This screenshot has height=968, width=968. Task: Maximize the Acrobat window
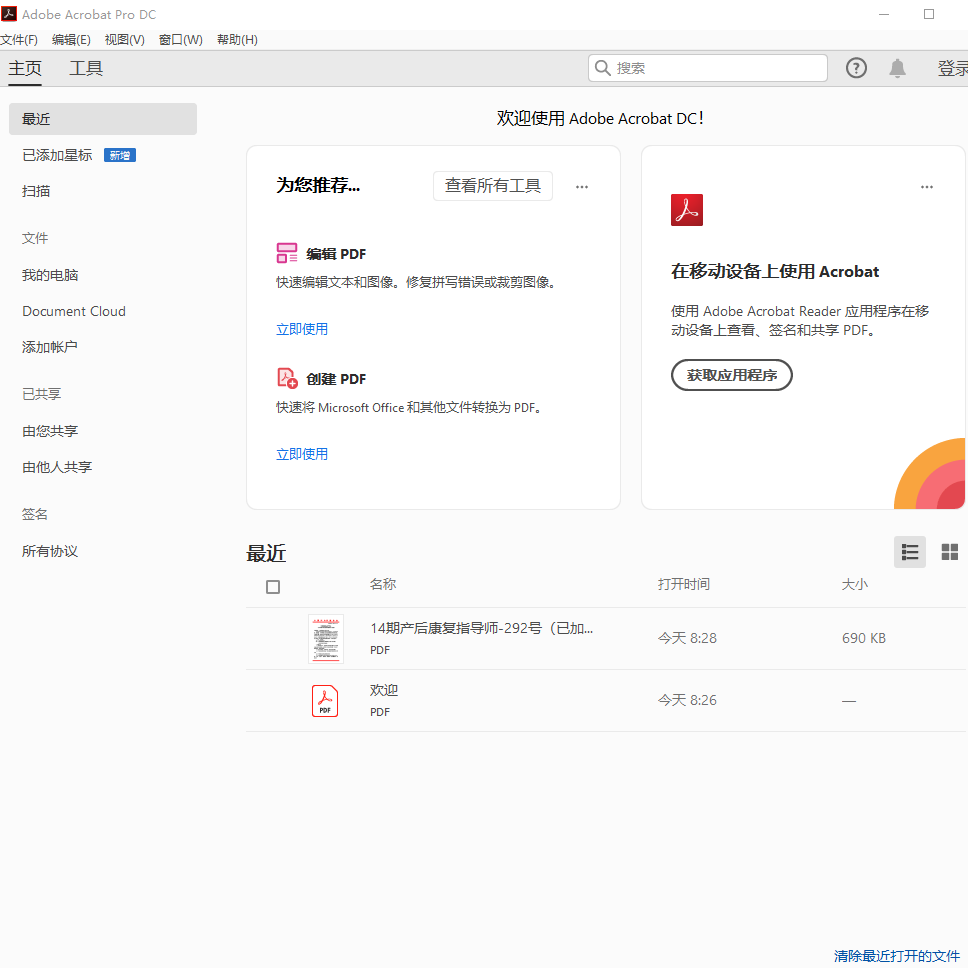(928, 14)
